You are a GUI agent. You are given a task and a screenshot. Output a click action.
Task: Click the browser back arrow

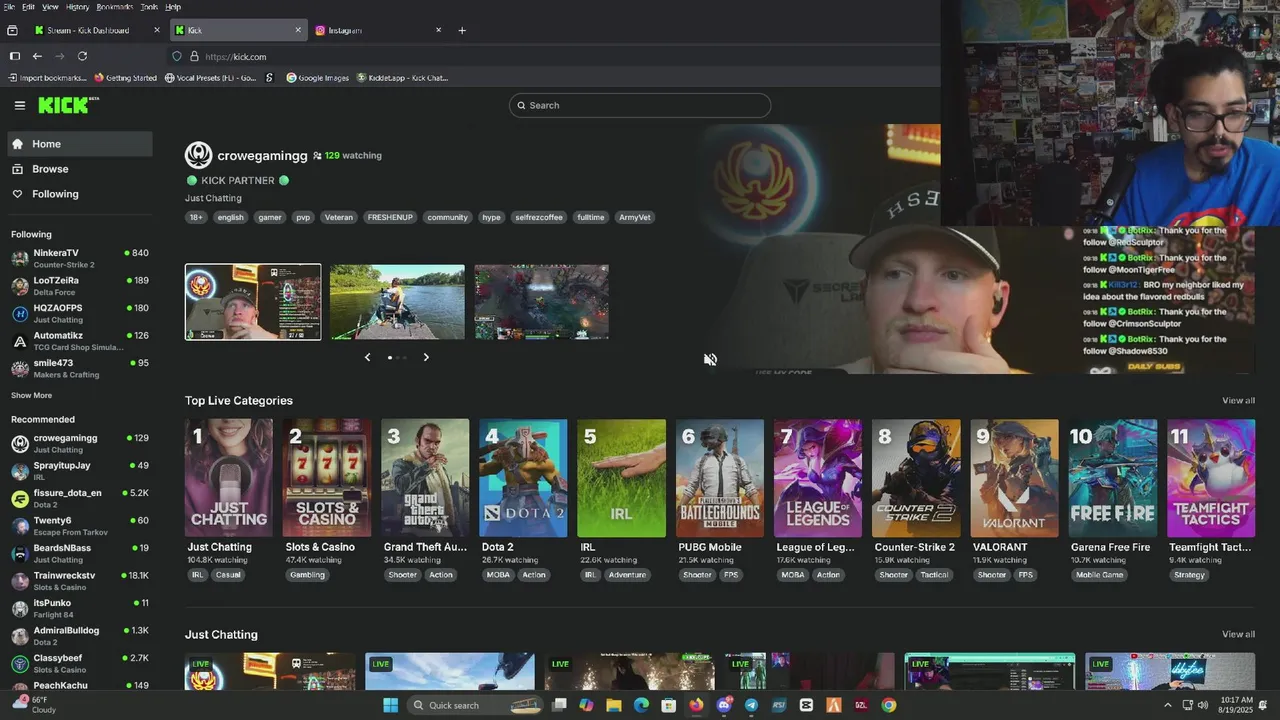37,56
